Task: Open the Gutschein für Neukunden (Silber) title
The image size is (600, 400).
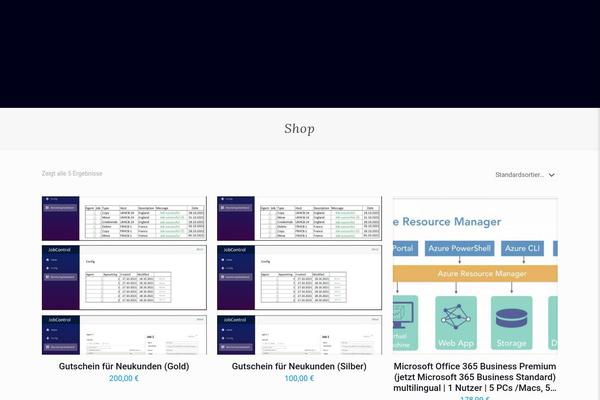Action: click(299, 366)
